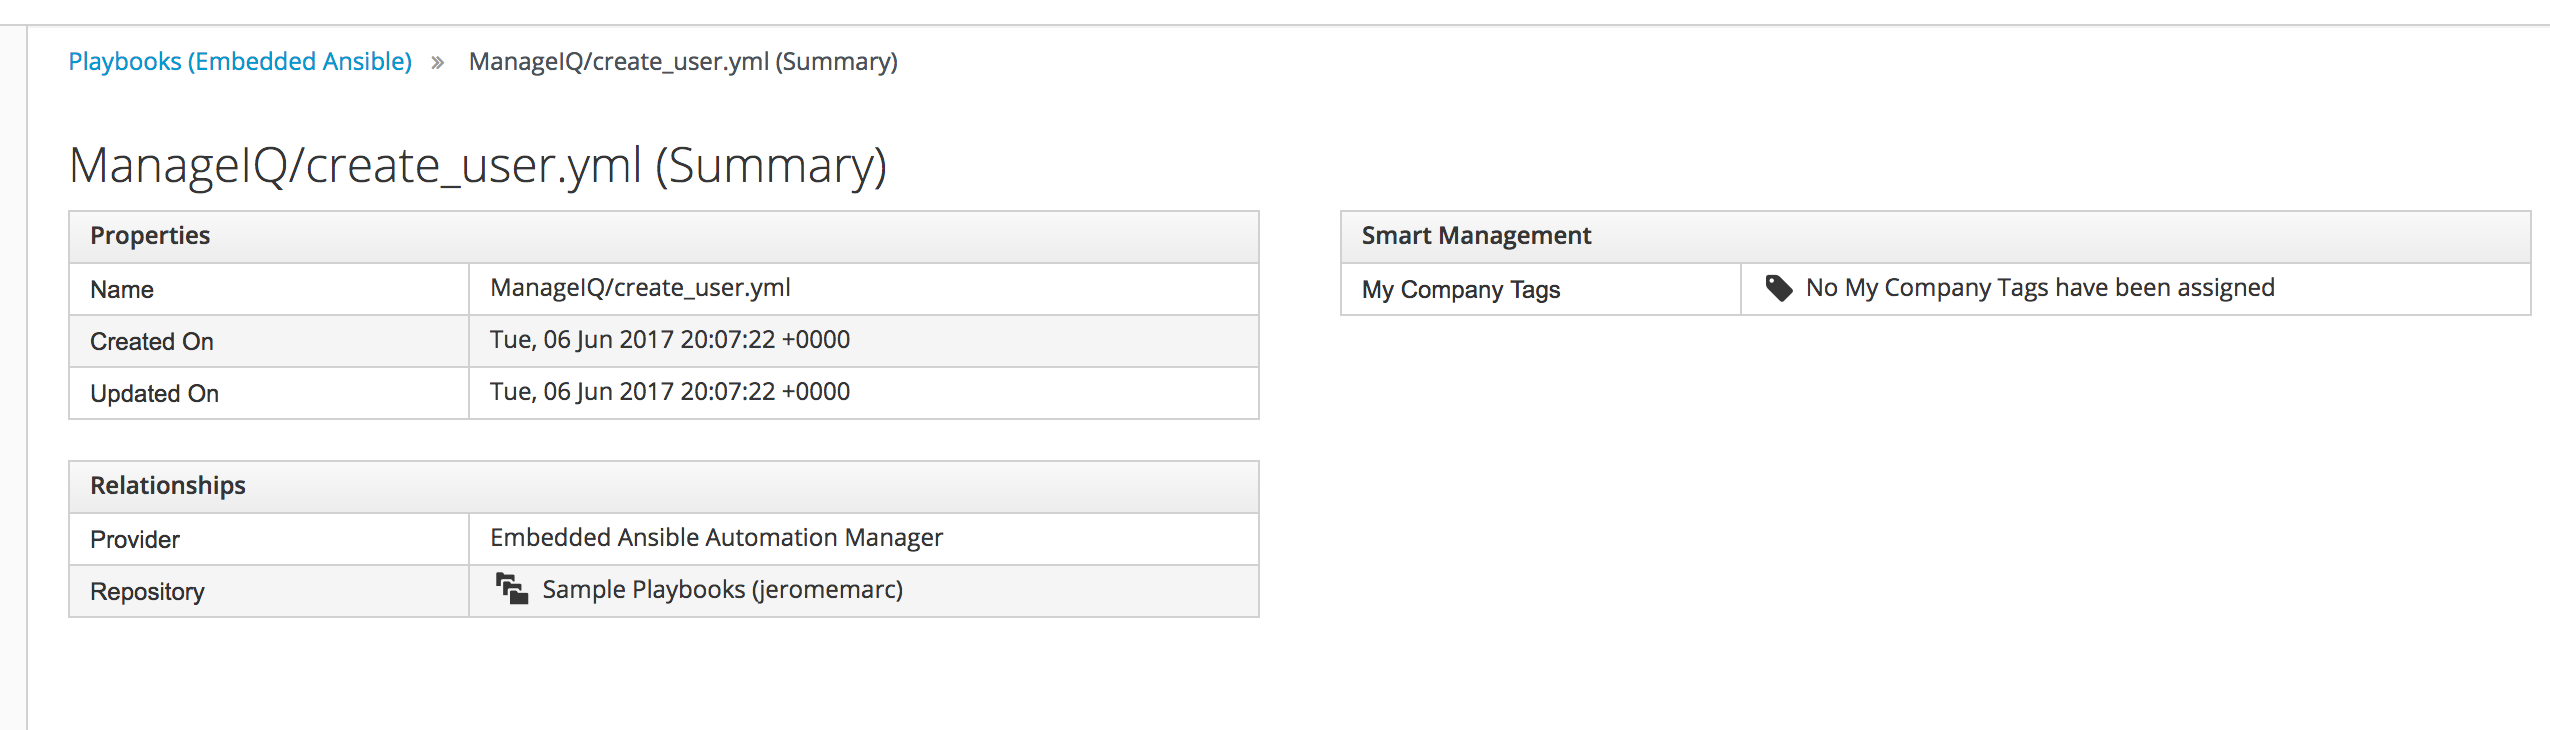The height and width of the screenshot is (730, 2550).
Task: Click the repository folder icon
Action: click(512, 589)
